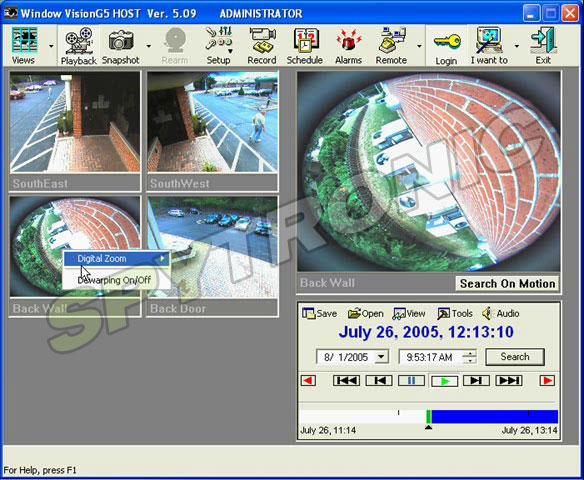The width and height of the screenshot is (584, 480).
Task: Click the red right arrow button
Action: [x=547, y=381]
